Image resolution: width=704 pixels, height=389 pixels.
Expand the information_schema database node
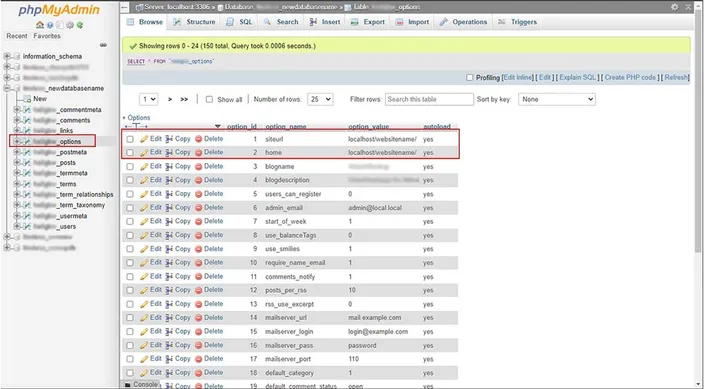[7, 57]
